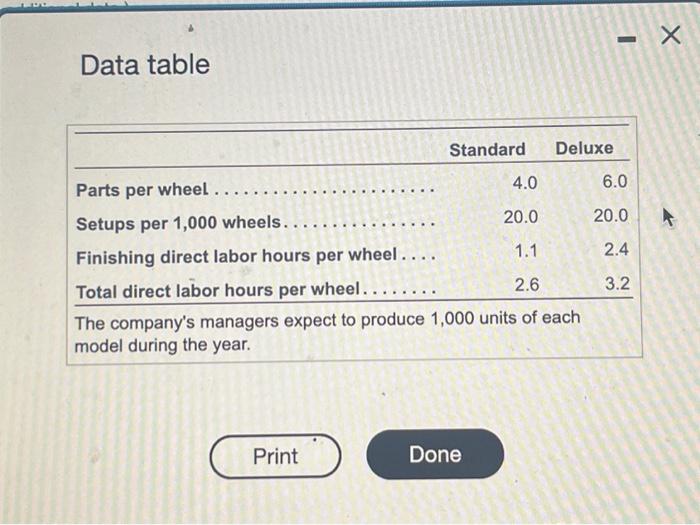The width and height of the screenshot is (700, 525).
Task: Click the Data table heading
Action: pyautogui.click(x=145, y=65)
